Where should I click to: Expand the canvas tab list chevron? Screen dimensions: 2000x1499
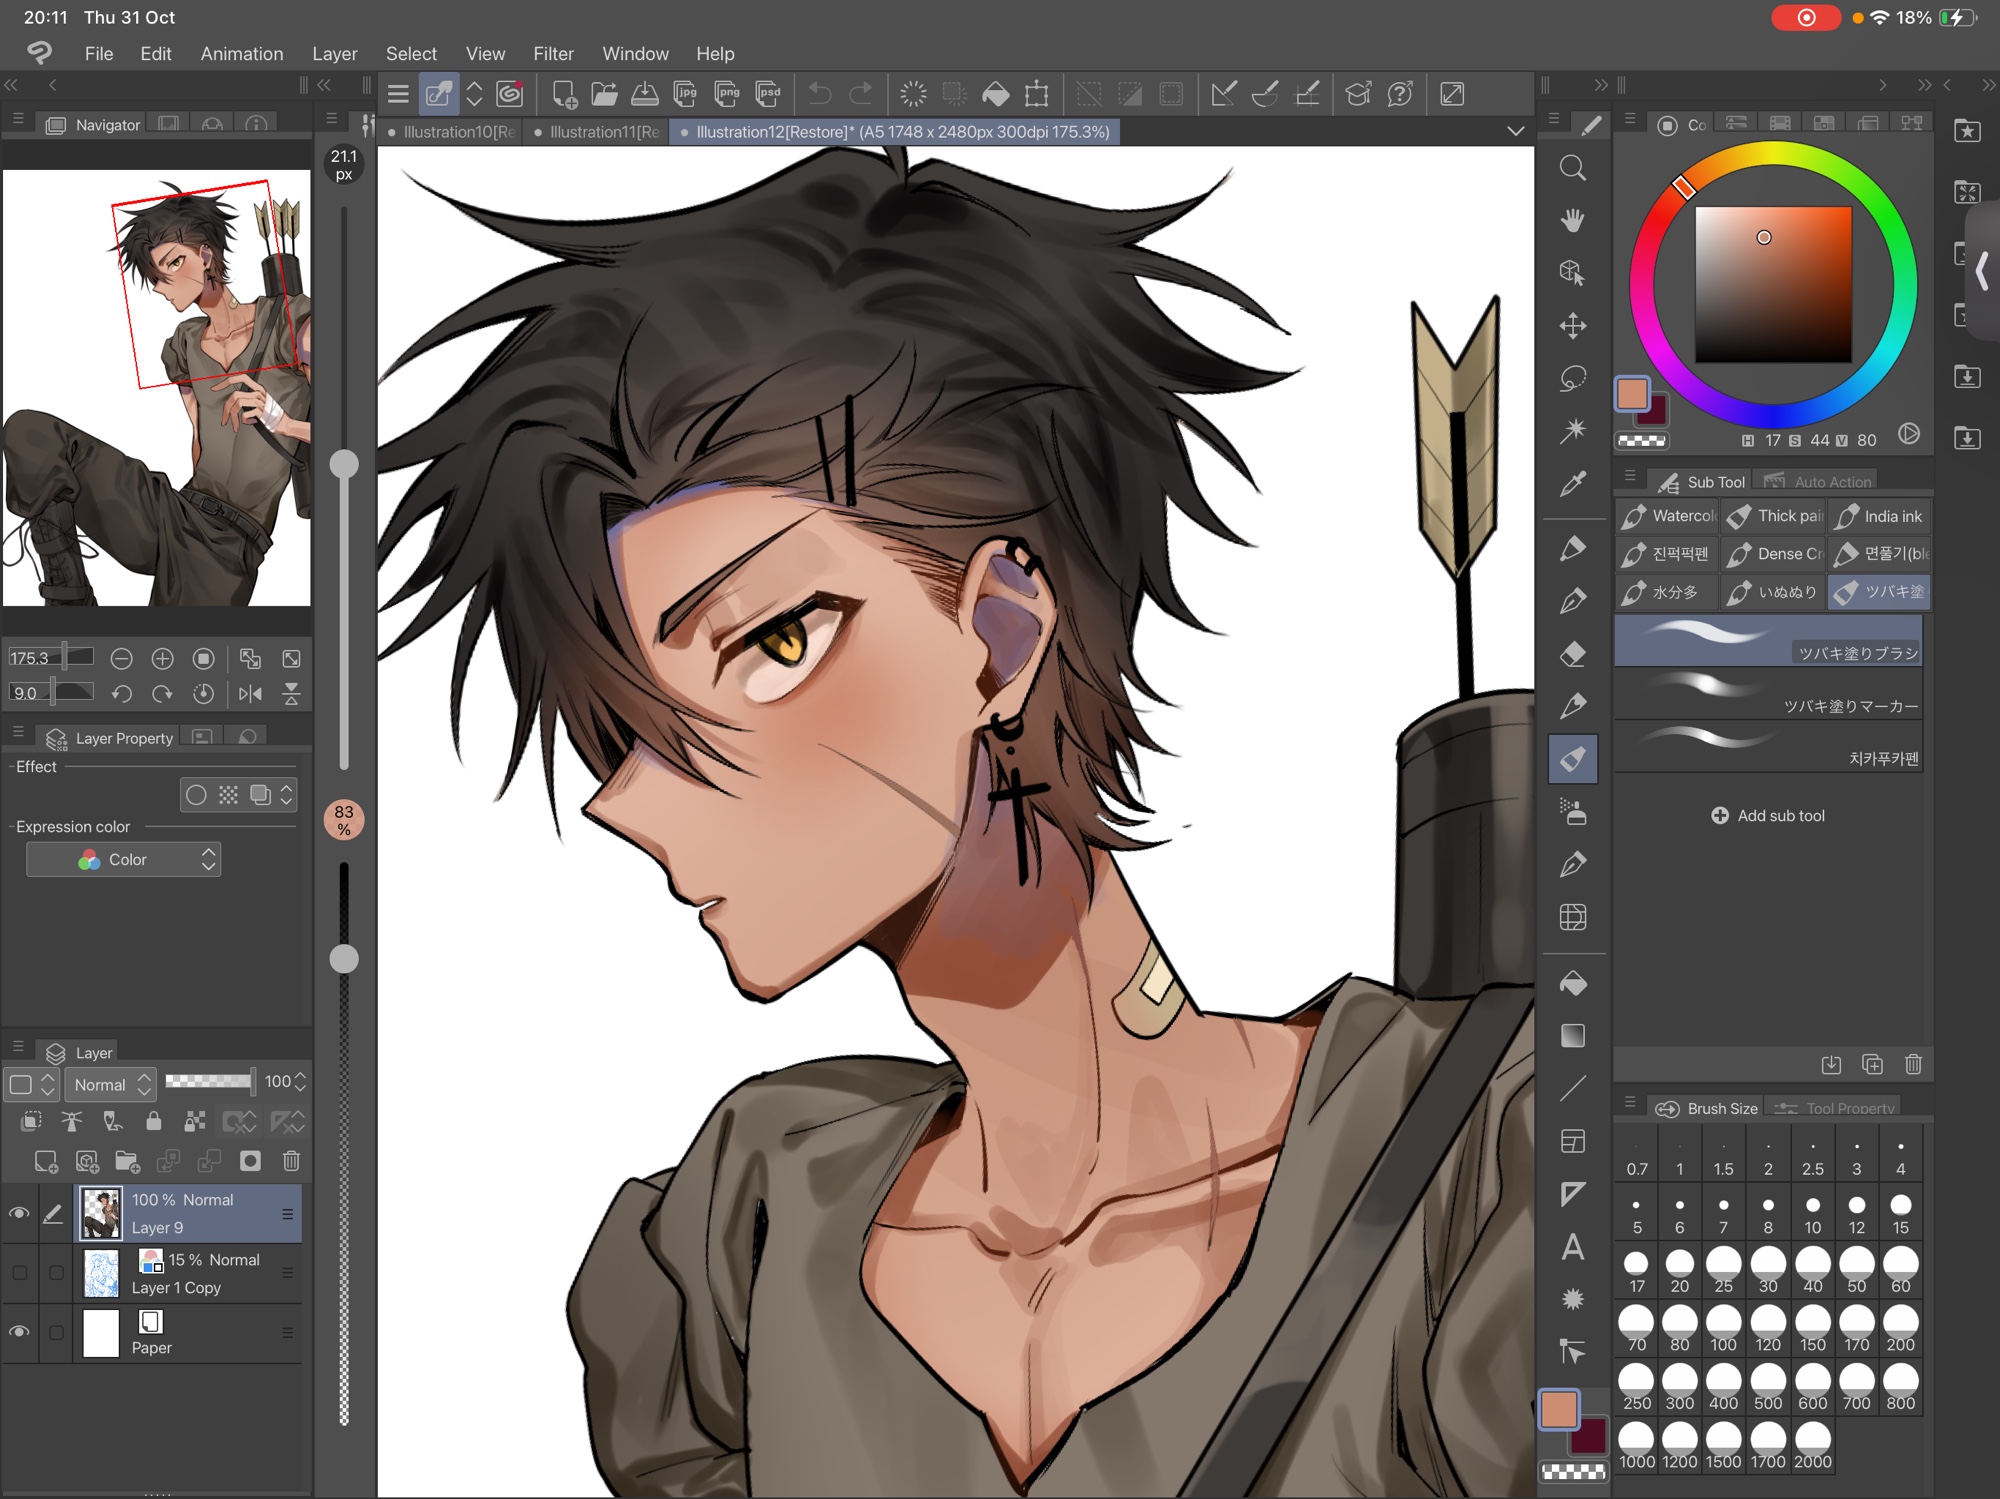point(1515,131)
